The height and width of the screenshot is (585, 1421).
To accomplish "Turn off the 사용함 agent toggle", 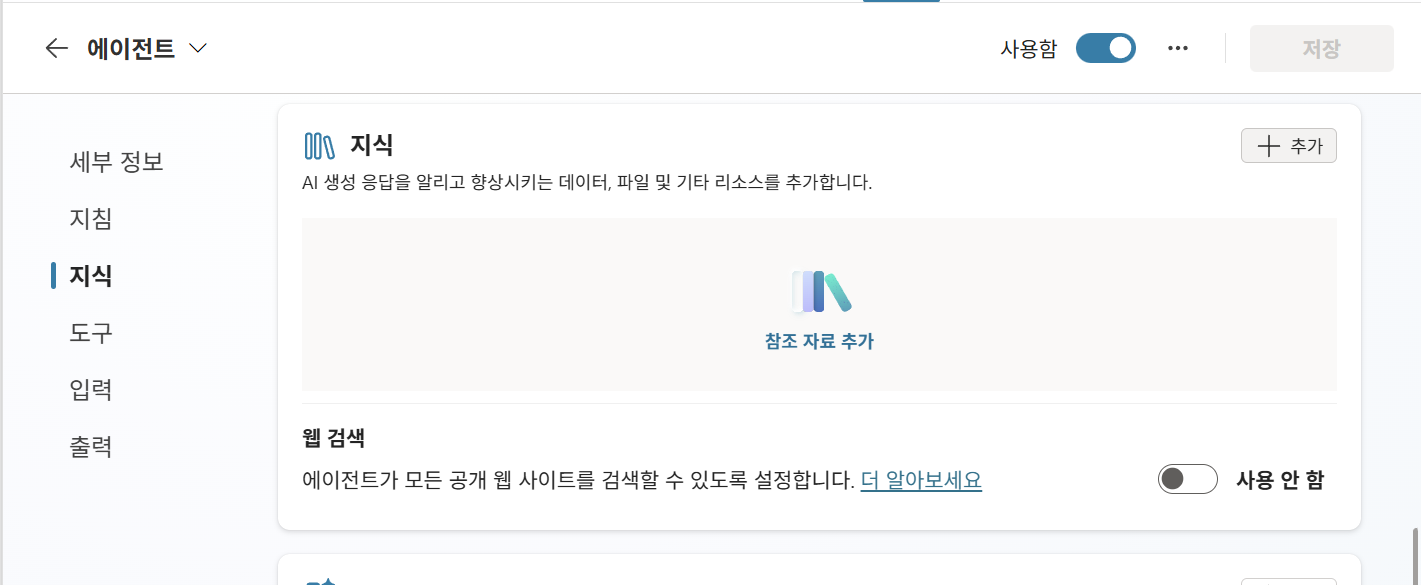I will coord(1106,48).
